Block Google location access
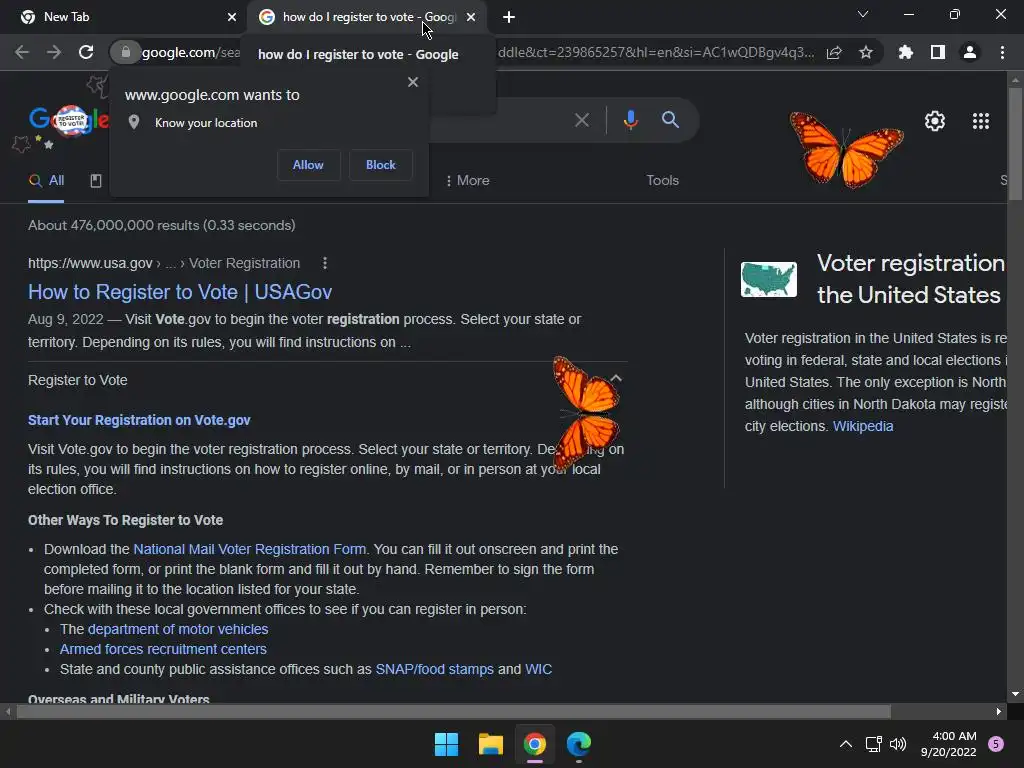Image resolution: width=1024 pixels, height=768 pixels. pos(381,165)
